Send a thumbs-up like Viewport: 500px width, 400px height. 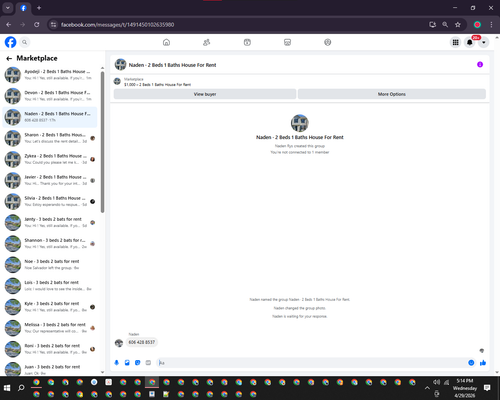pyautogui.click(x=483, y=363)
